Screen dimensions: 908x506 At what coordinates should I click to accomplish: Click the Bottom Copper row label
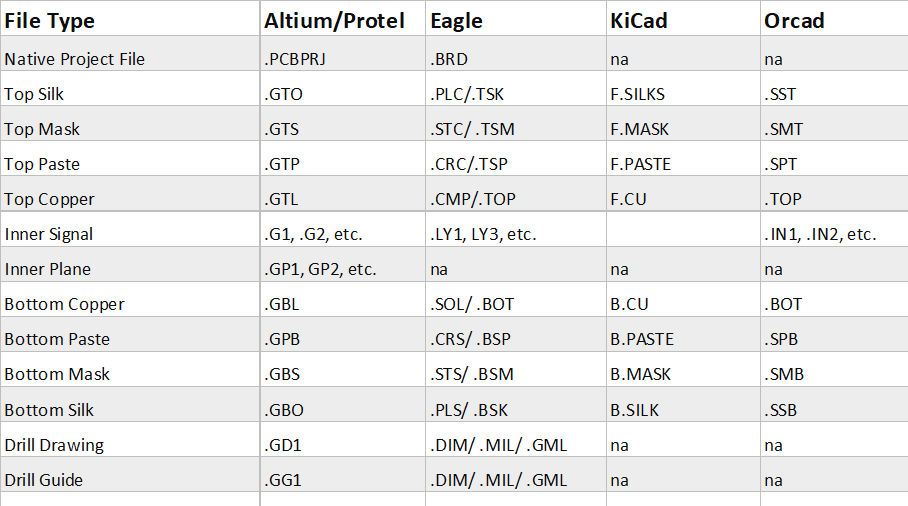tap(65, 304)
